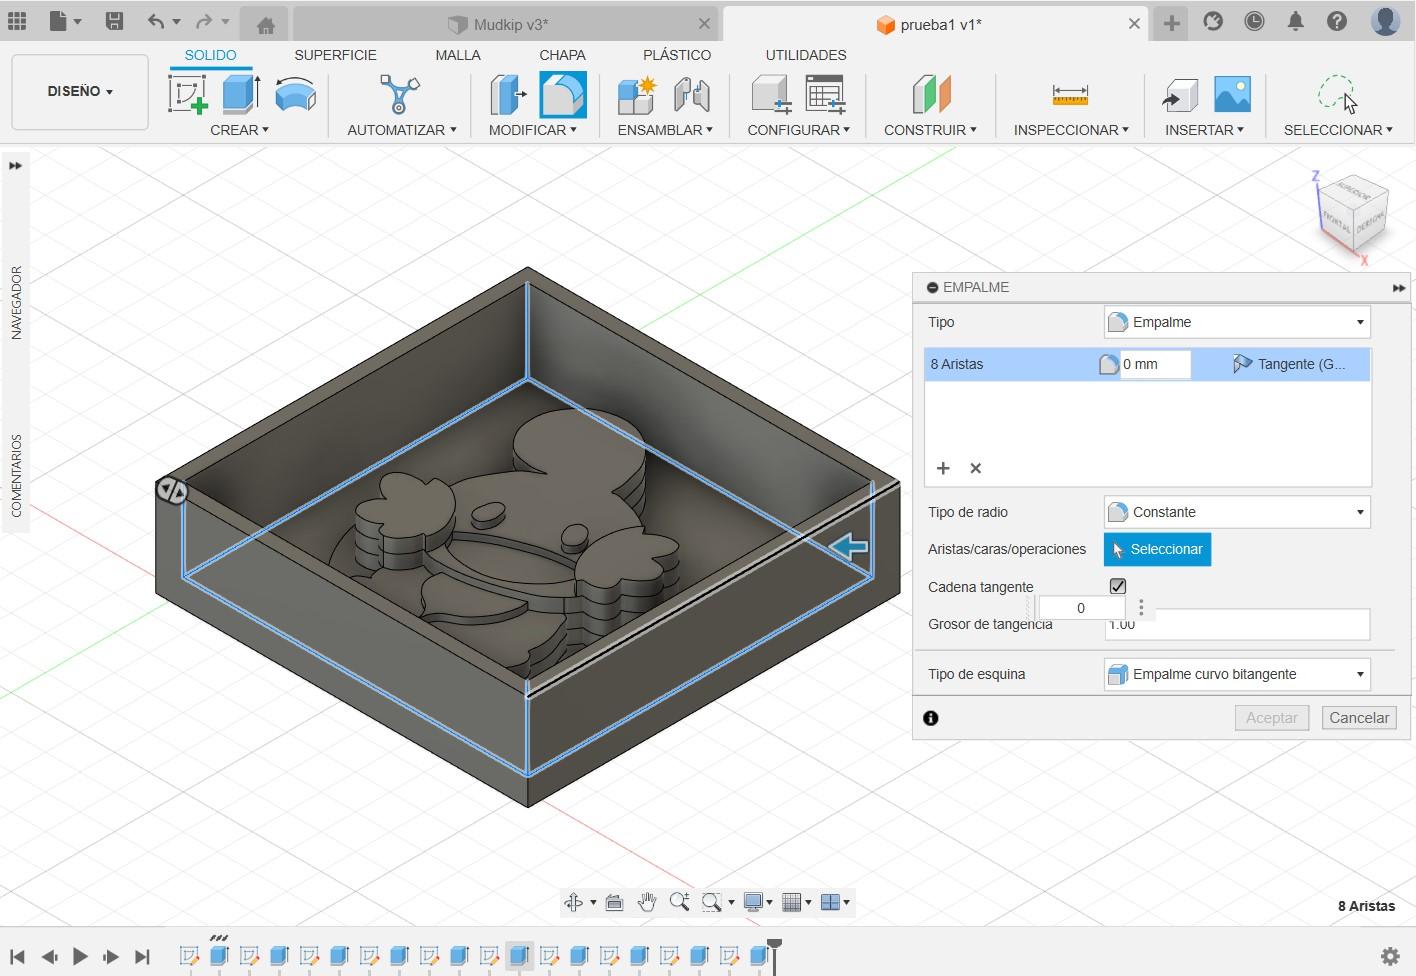Open the File menu icon
This screenshot has width=1416, height=976.
pos(64,21)
